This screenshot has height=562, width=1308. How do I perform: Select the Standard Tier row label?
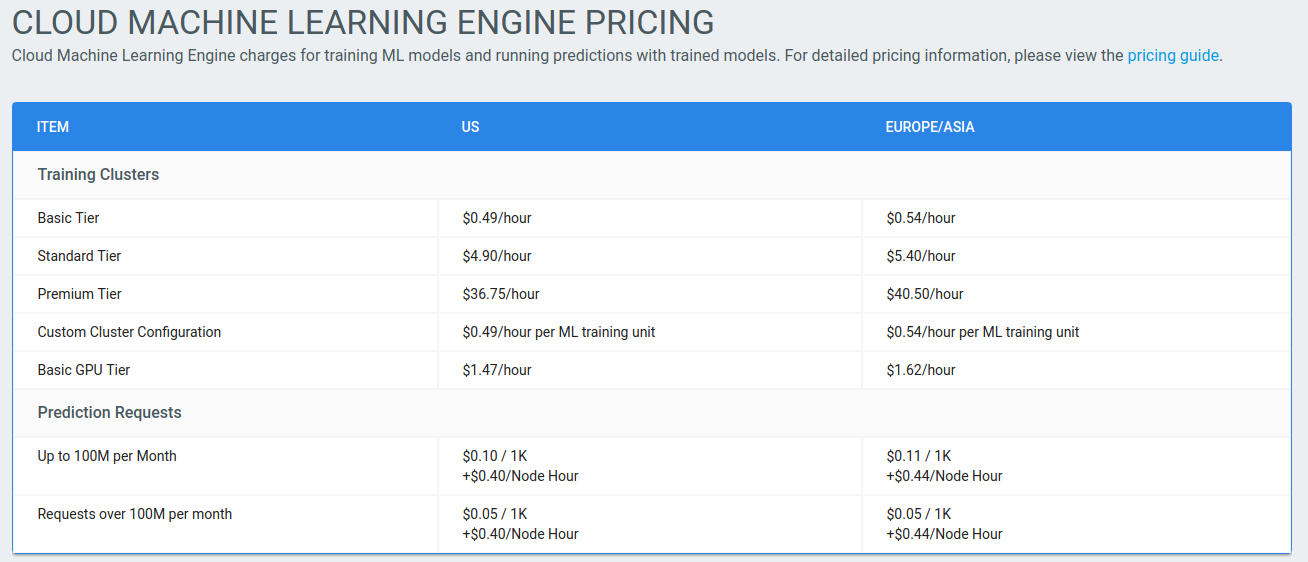click(79, 256)
